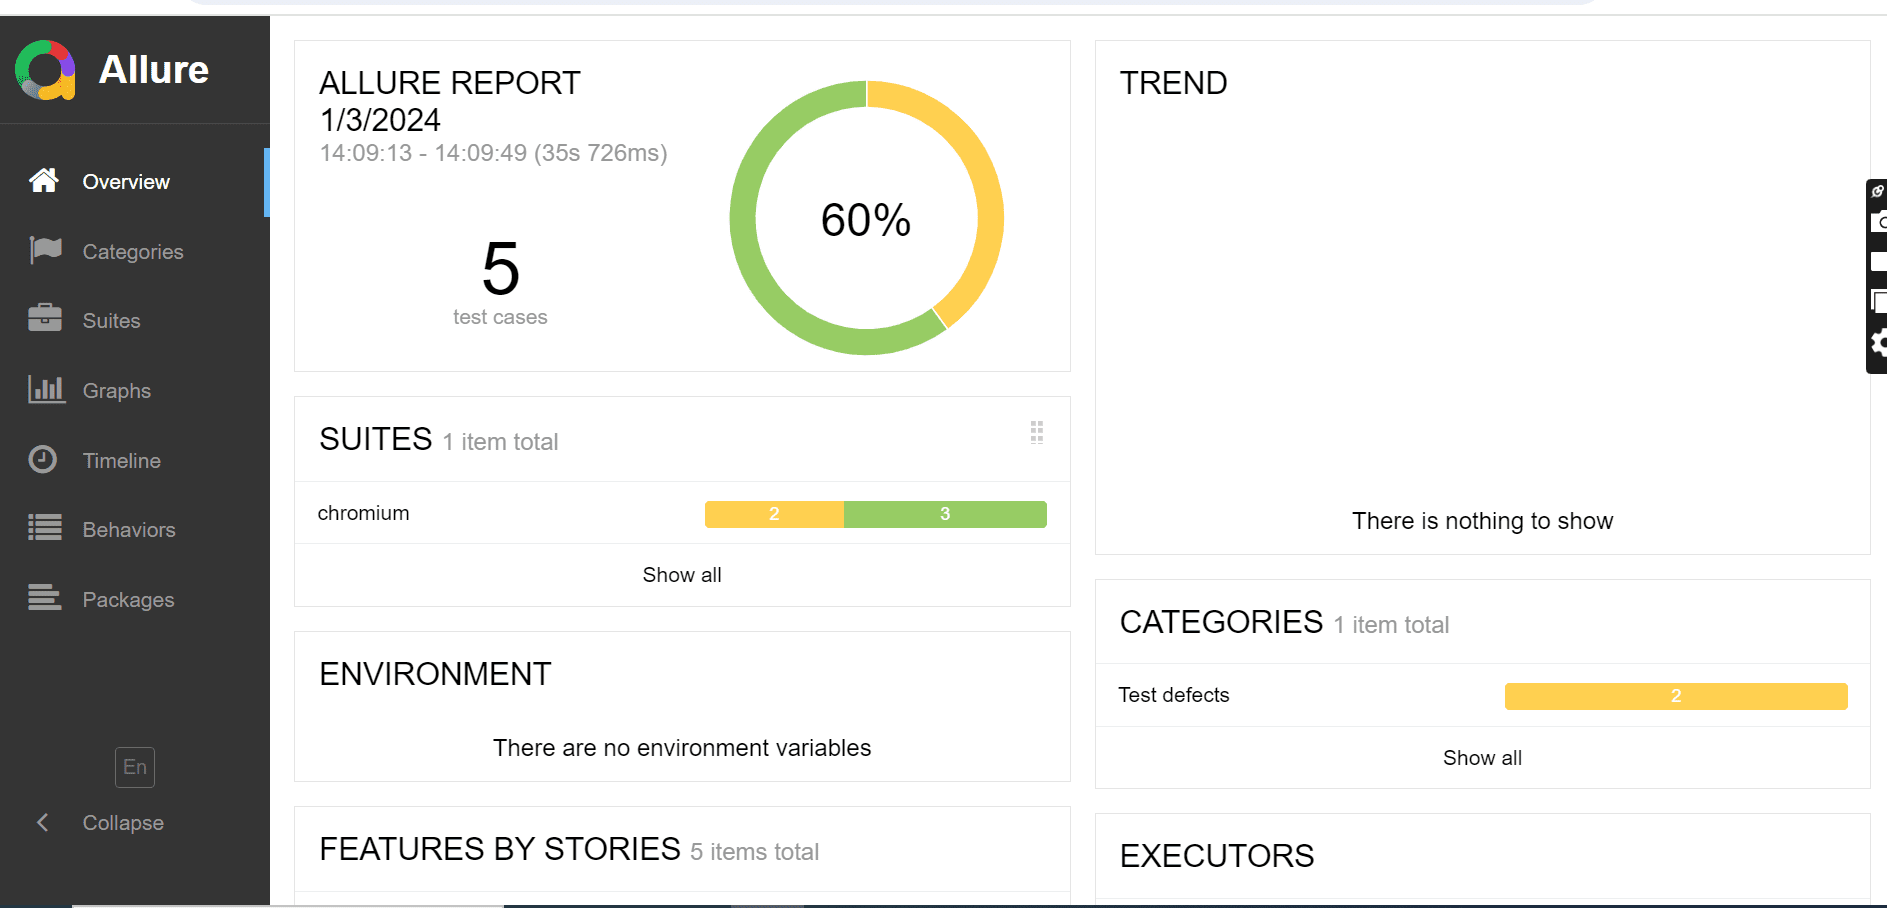Open the chromium suite row
1887x908 pixels.
click(682, 513)
